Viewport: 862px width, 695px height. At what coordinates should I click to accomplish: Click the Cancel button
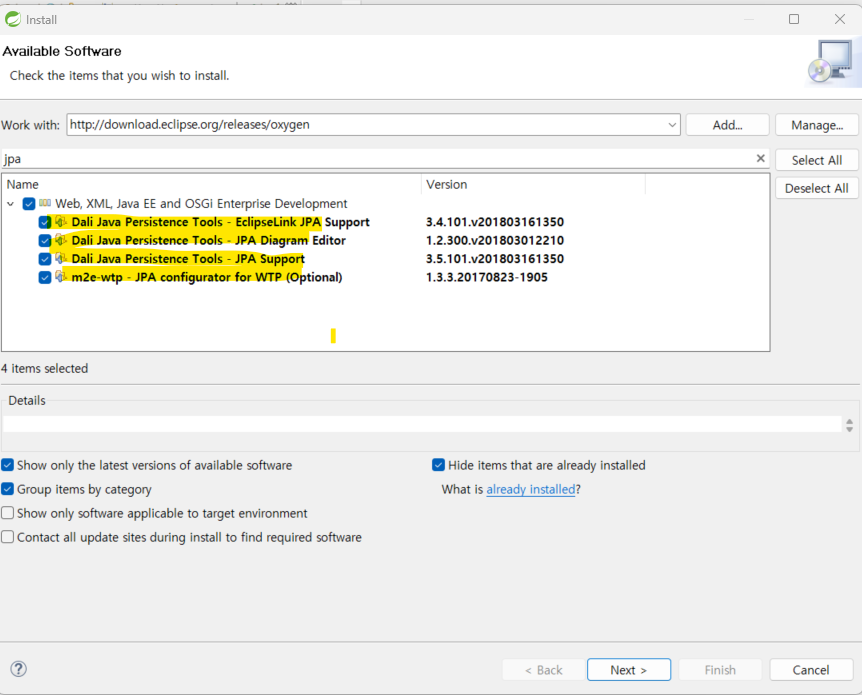[811, 670]
